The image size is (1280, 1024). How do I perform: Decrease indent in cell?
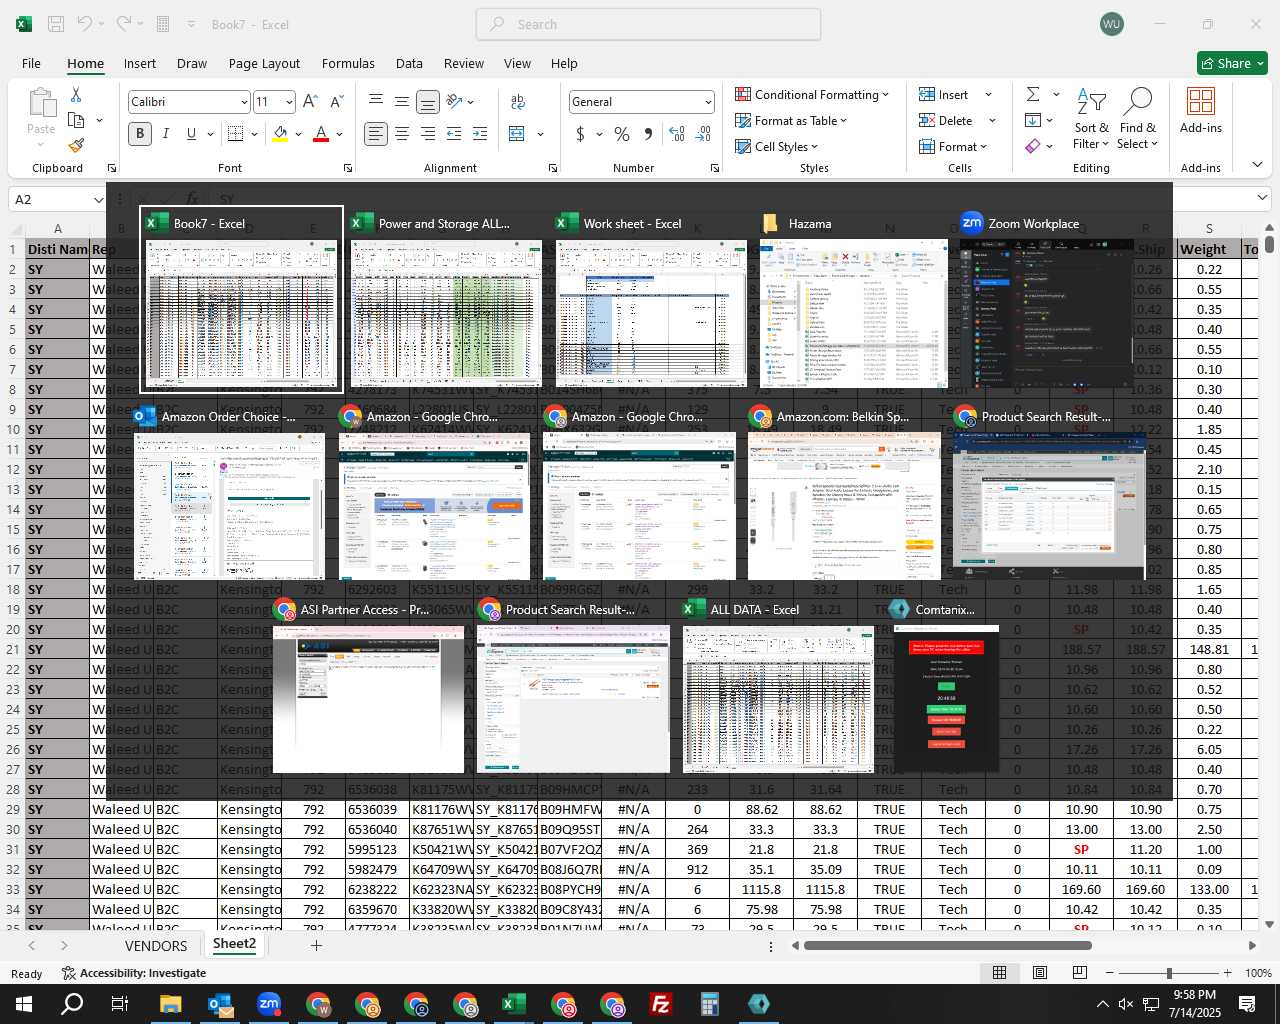point(454,133)
